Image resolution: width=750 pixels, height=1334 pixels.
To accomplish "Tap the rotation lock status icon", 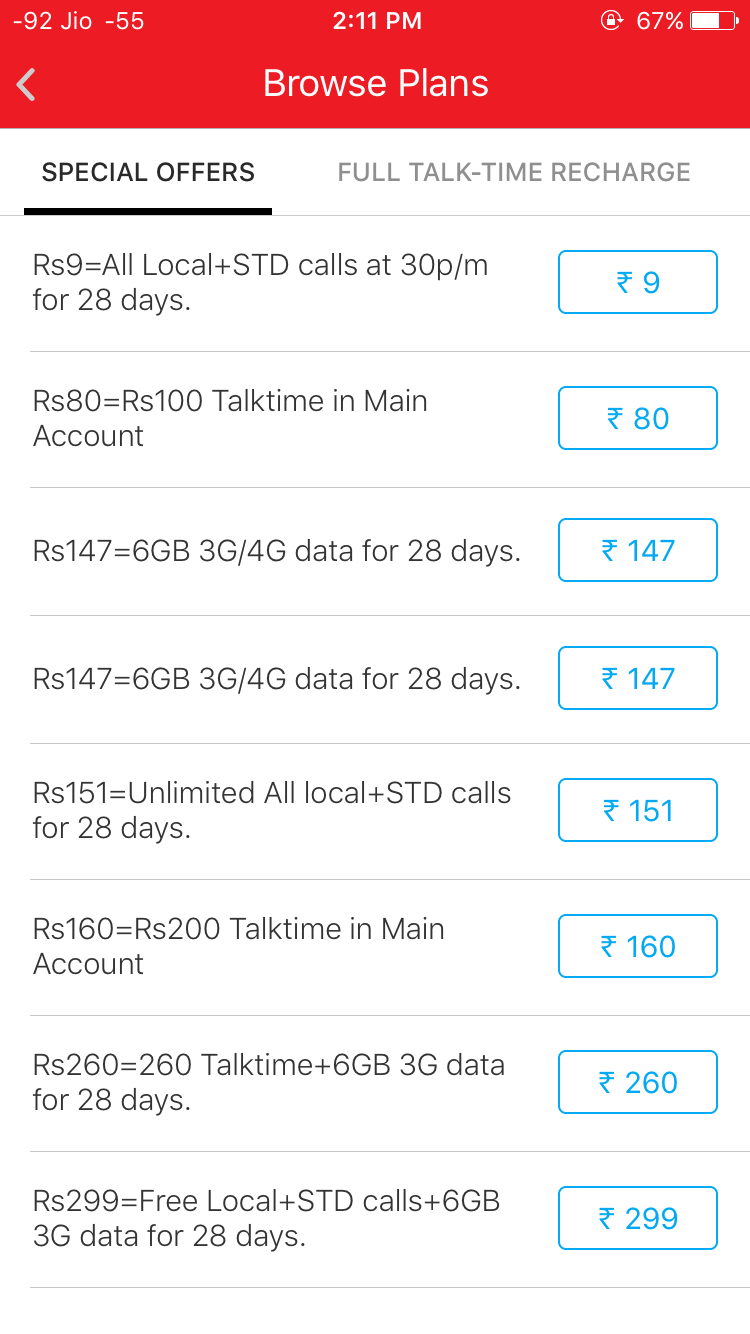I will [x=611, y=21].
